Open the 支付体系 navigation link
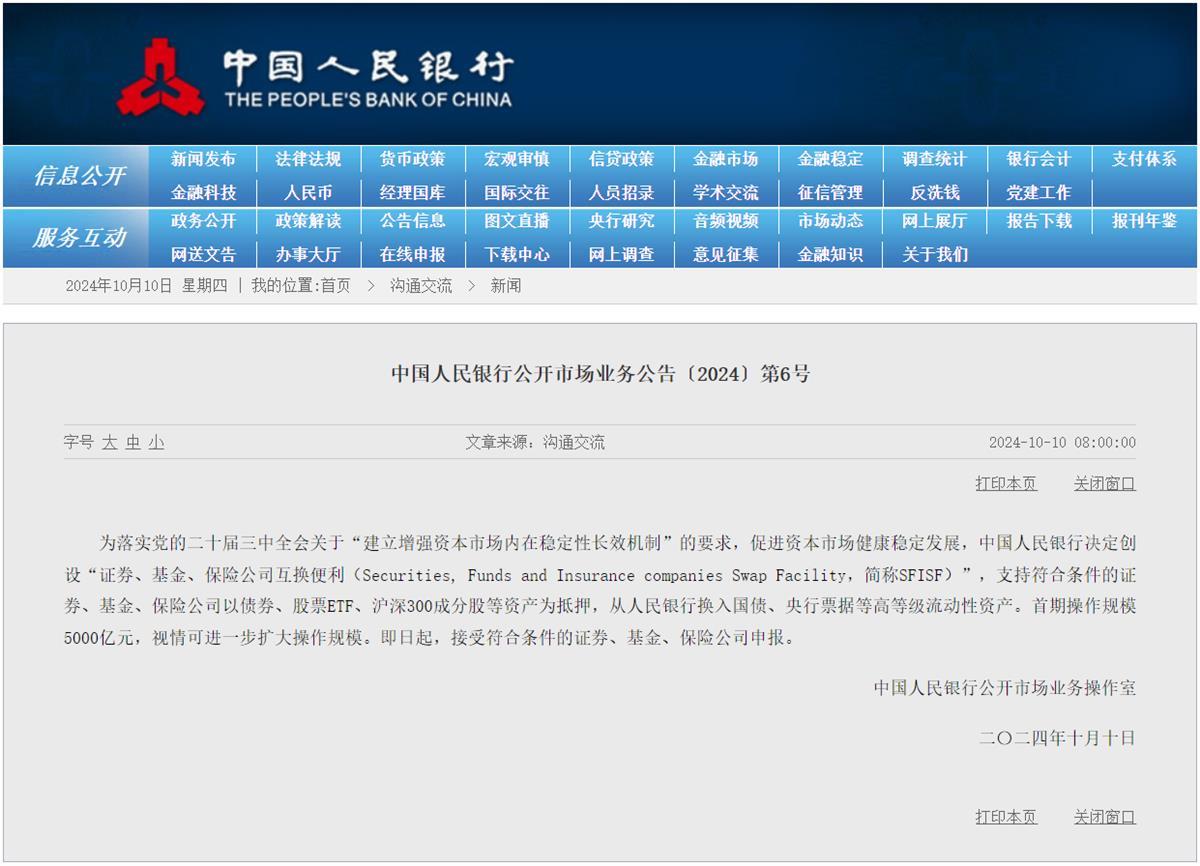 pos(1142,159)
